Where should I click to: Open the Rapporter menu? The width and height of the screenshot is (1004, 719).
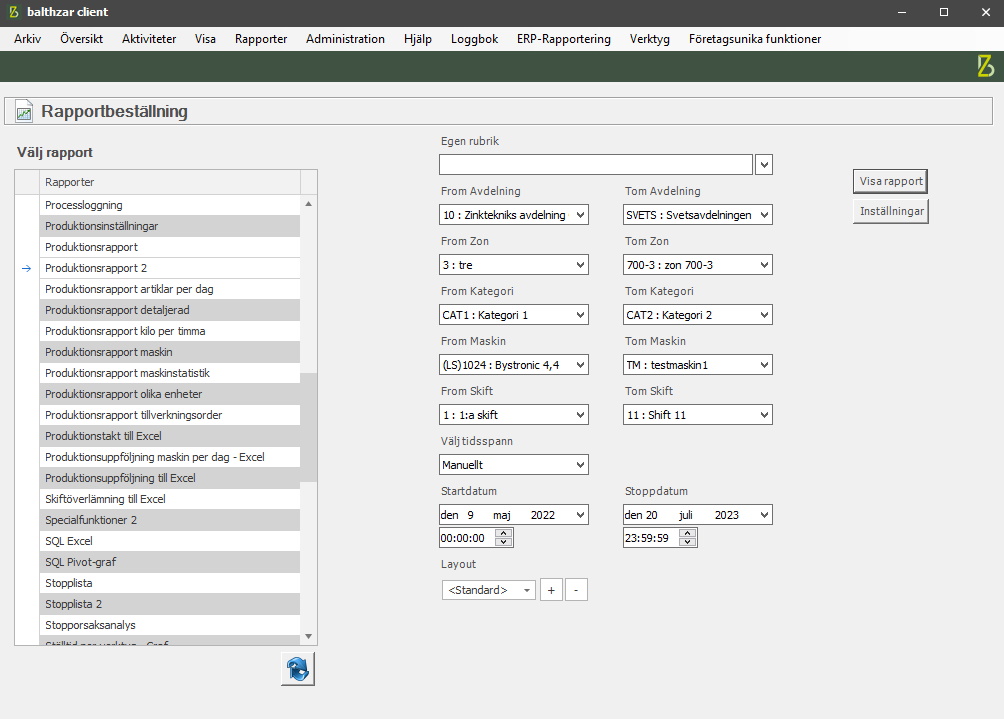tap(261, 38)
